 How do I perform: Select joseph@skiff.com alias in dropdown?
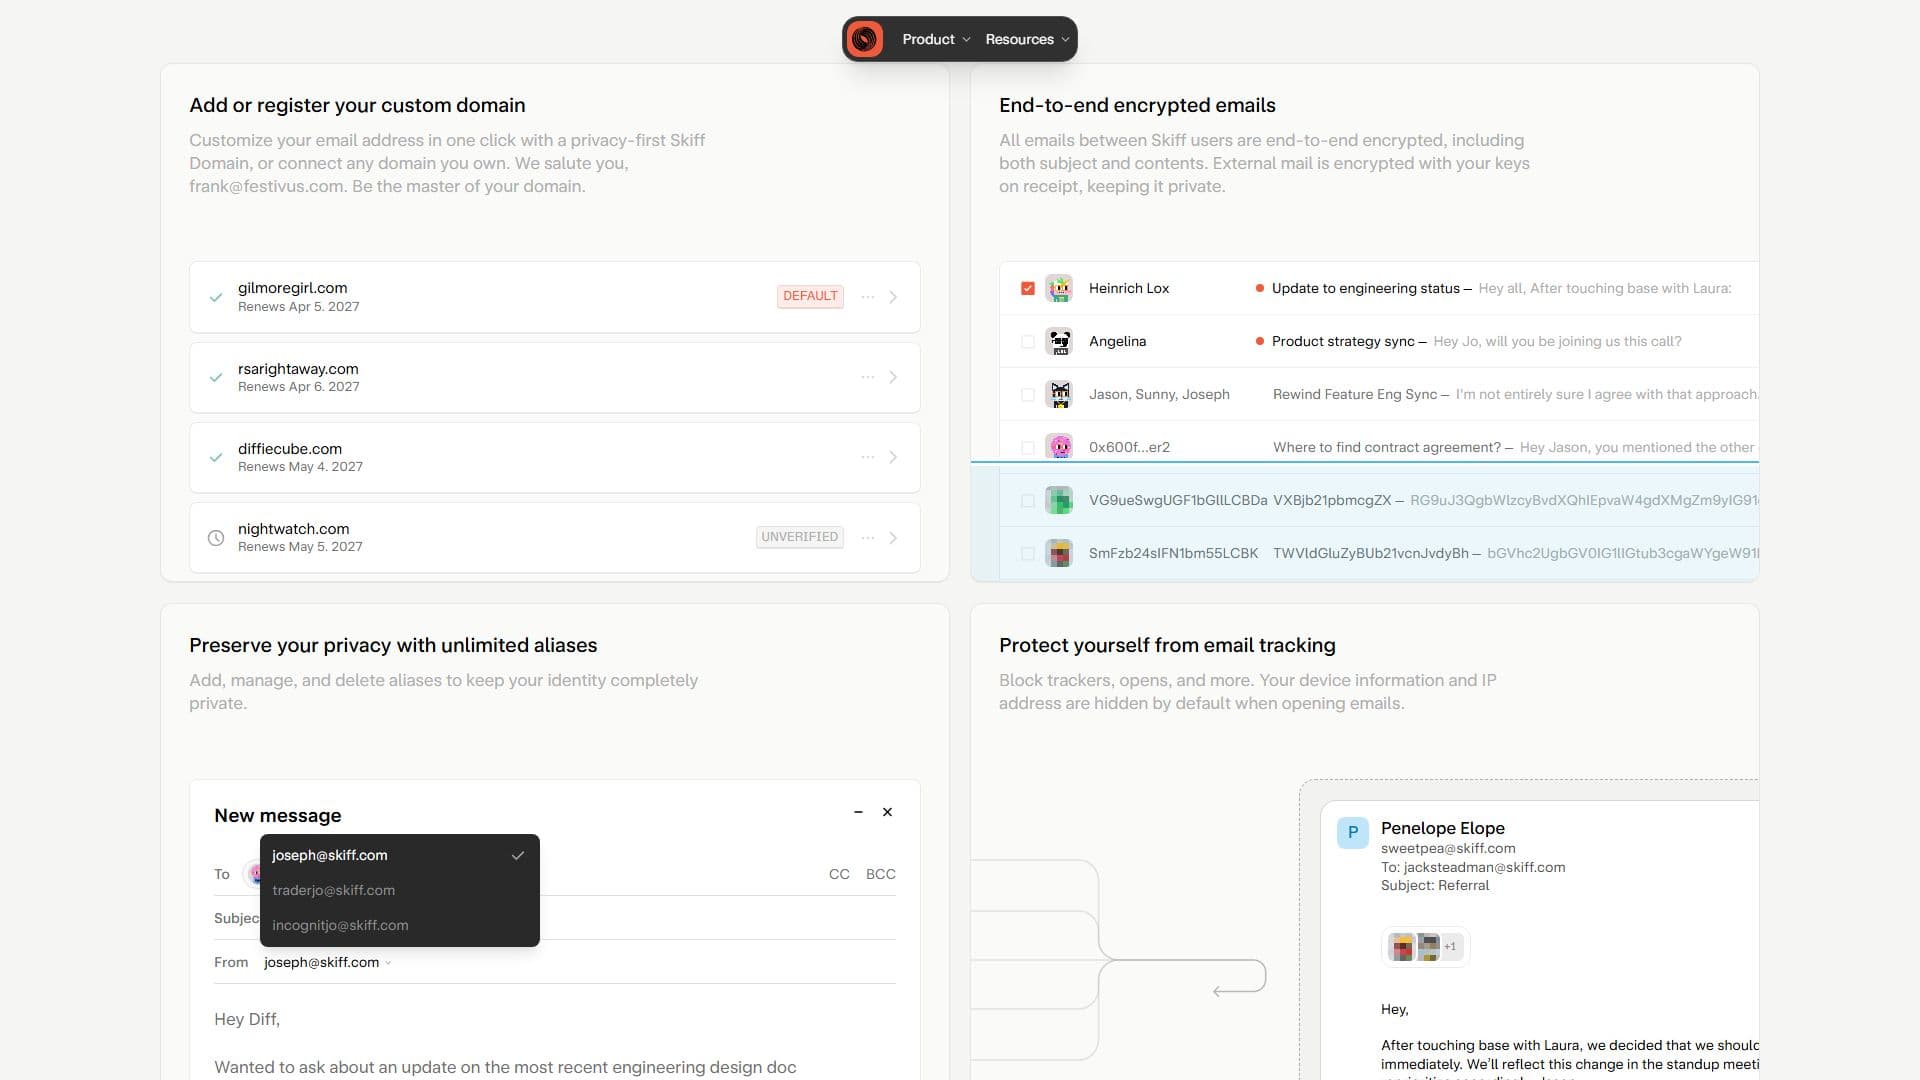[x=400, y=855]
